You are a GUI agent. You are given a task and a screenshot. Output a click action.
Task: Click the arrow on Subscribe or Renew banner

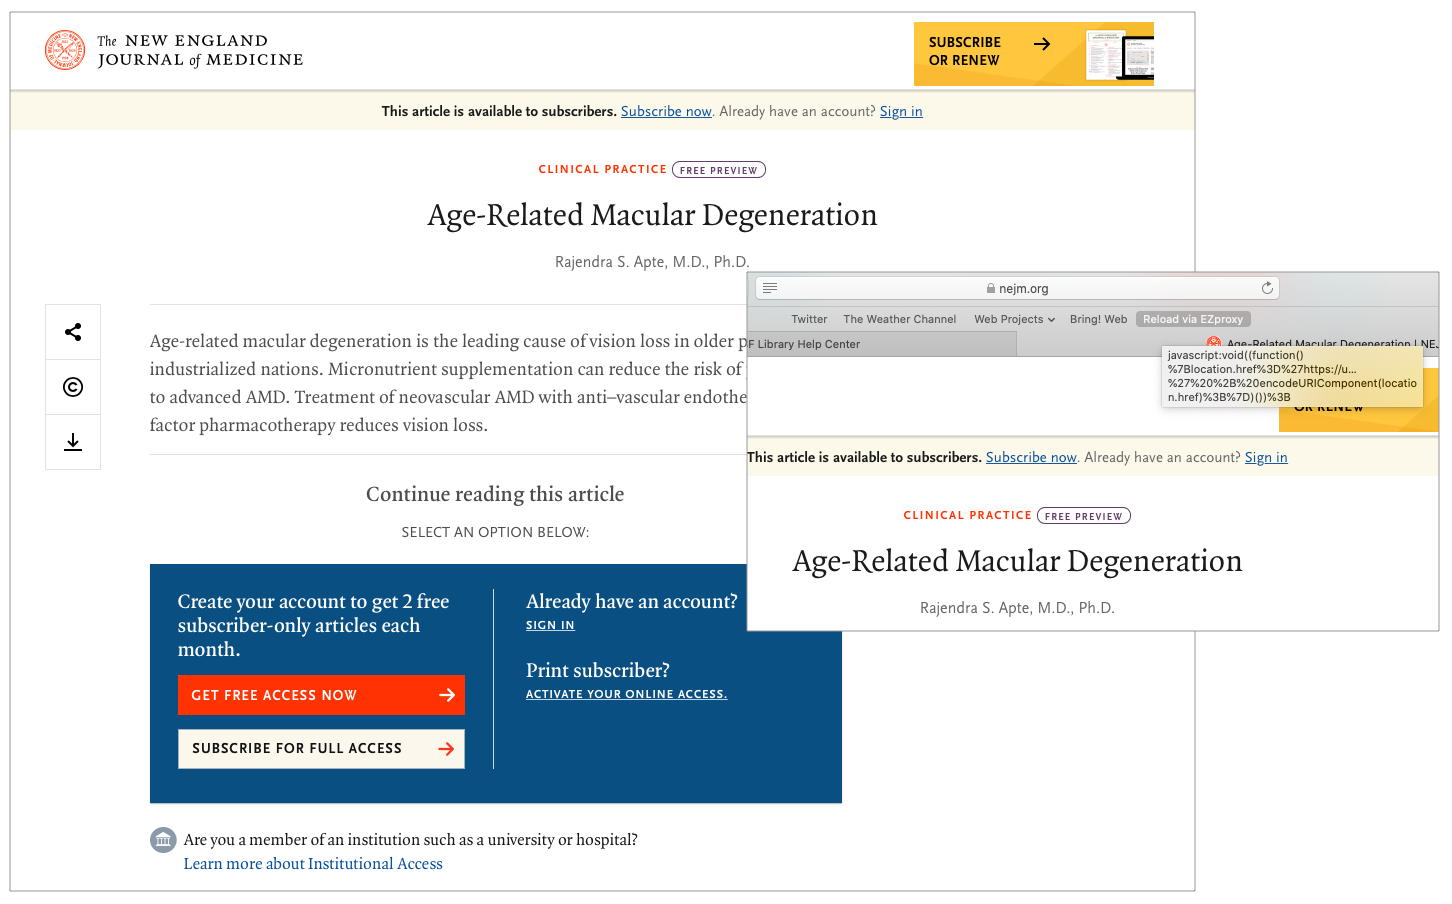[1042, 44]
